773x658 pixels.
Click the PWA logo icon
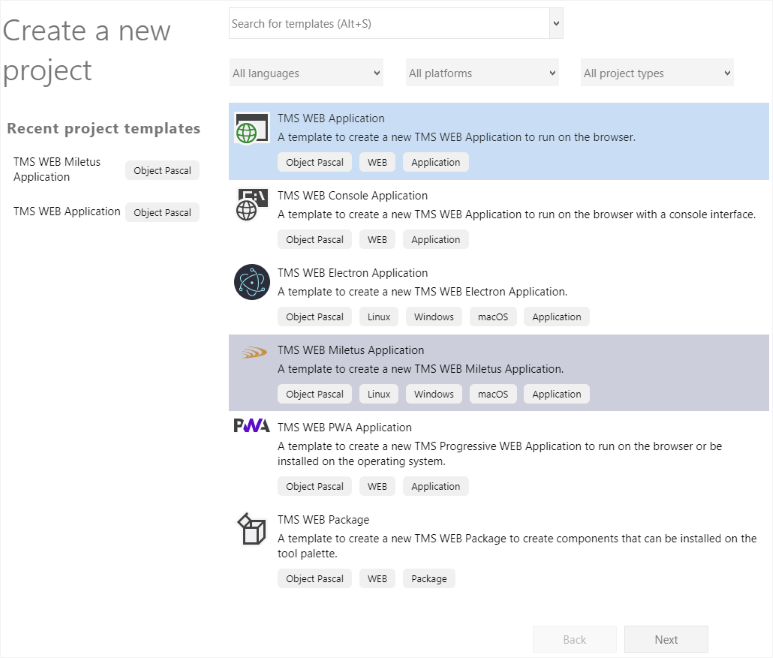(252, 425)
